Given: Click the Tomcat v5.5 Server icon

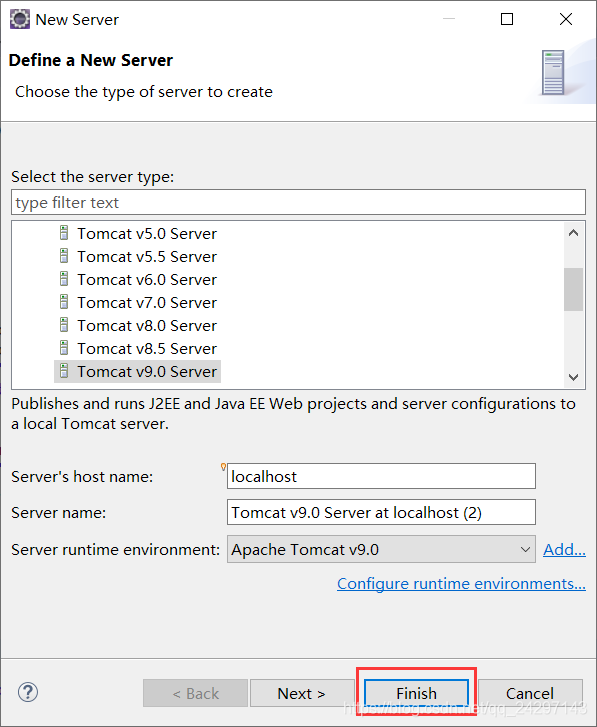Looking at the screenshot, I should 64,256.
